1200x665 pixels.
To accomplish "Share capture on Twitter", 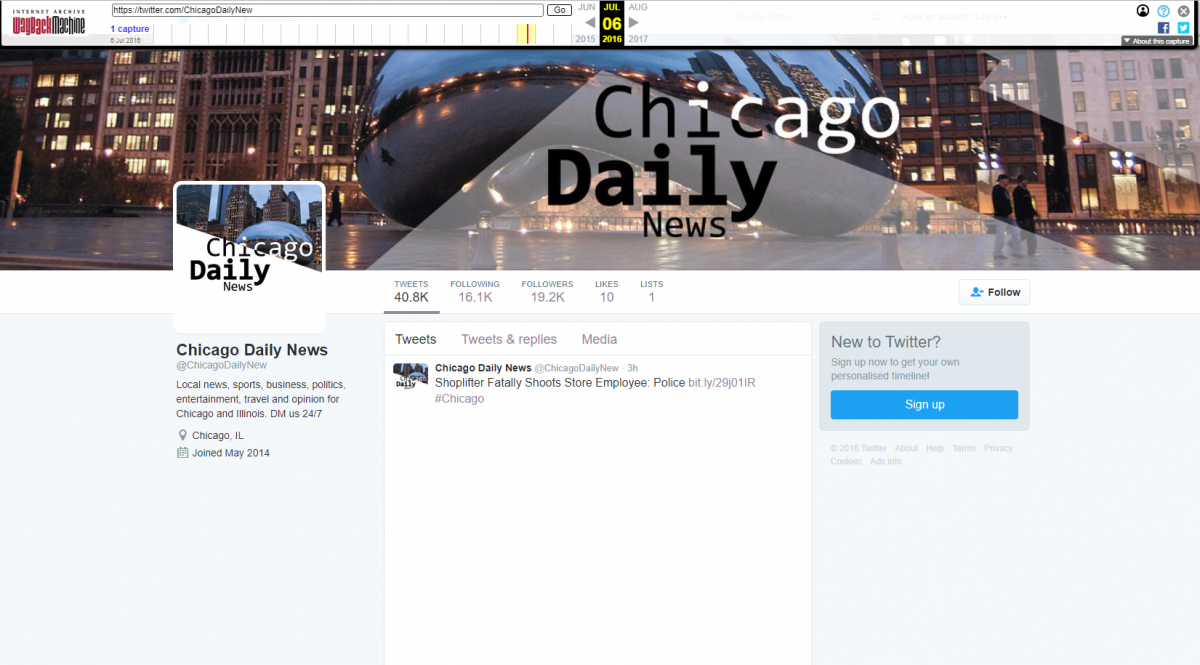I will click(x=1183, y=28).
